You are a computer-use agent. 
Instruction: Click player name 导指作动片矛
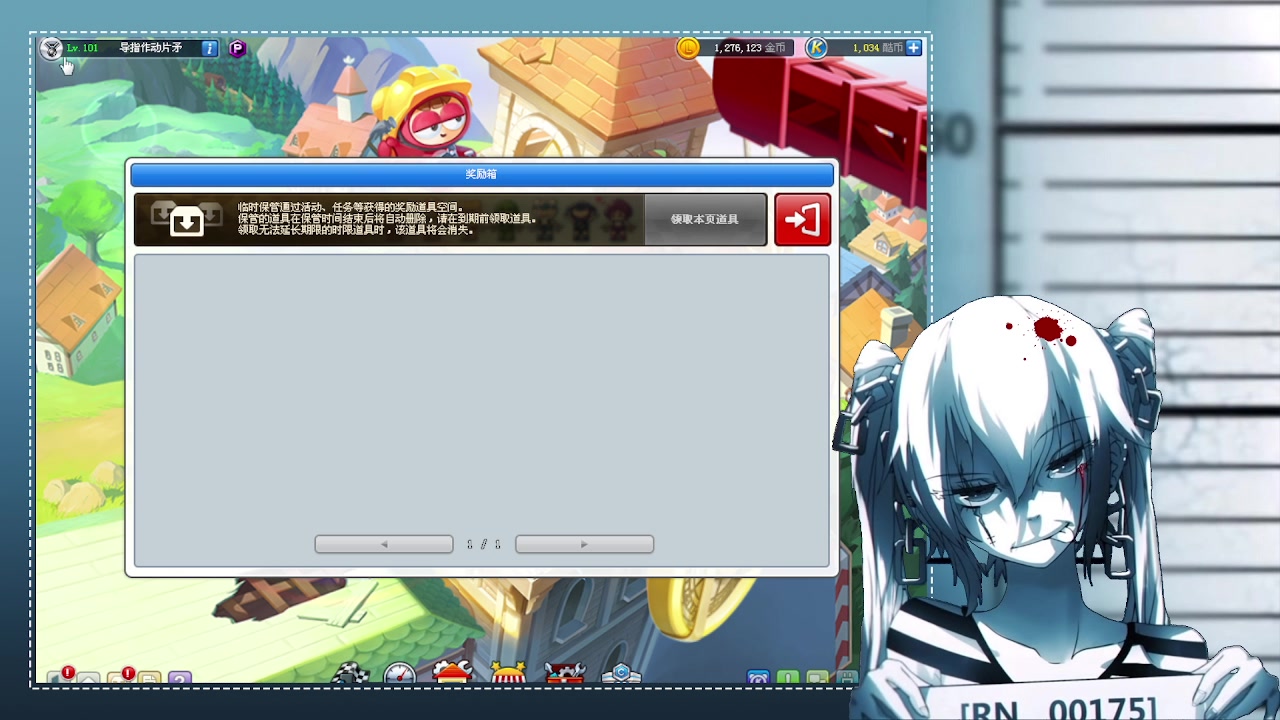(x=151, y=48)
